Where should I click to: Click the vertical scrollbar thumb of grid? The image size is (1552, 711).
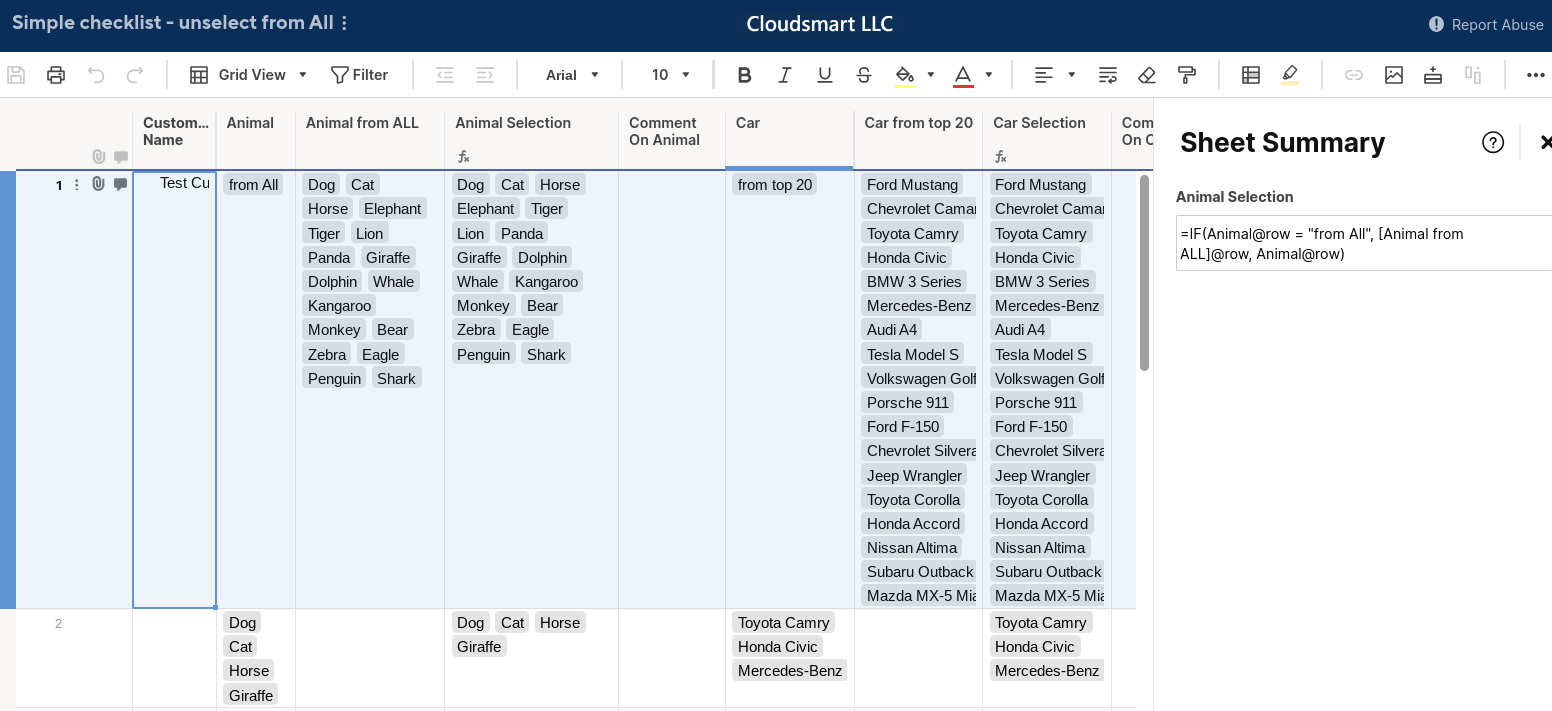pyautogui.click(x=1144, y=272)
